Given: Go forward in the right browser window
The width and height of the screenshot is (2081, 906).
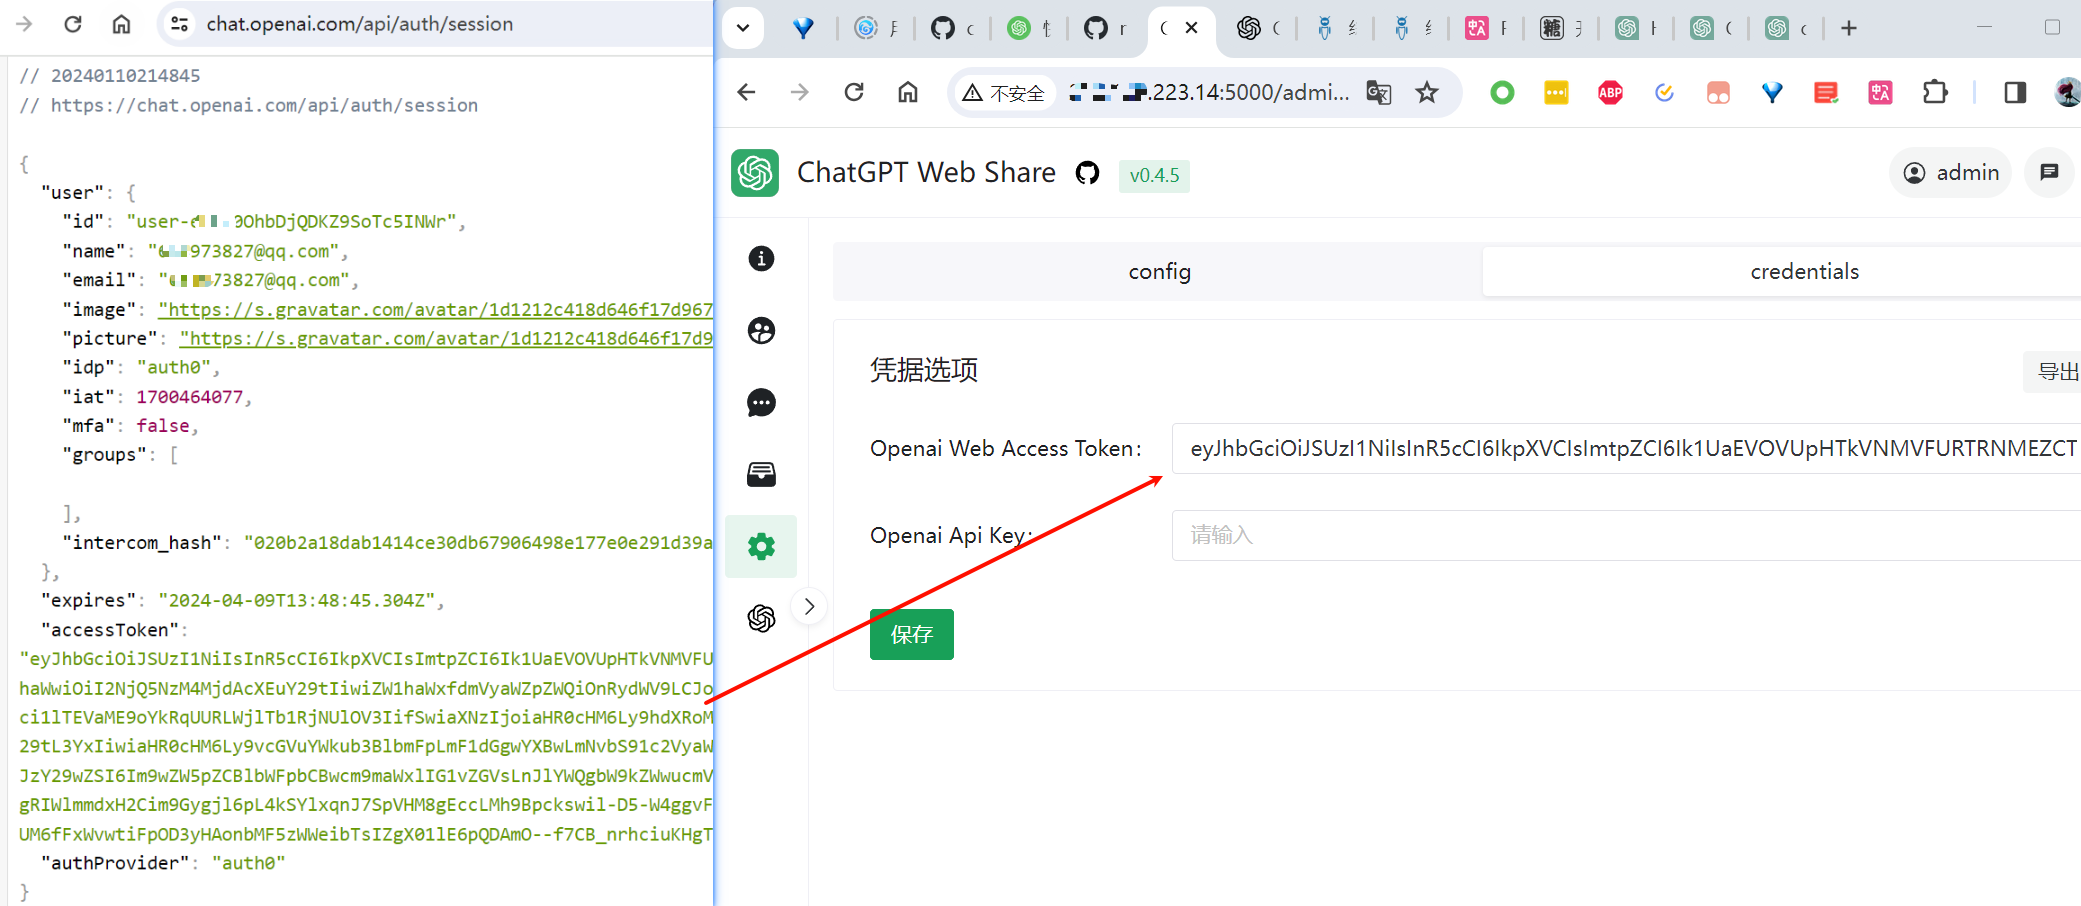Looking at the screenshot, I should pos(800,93).
